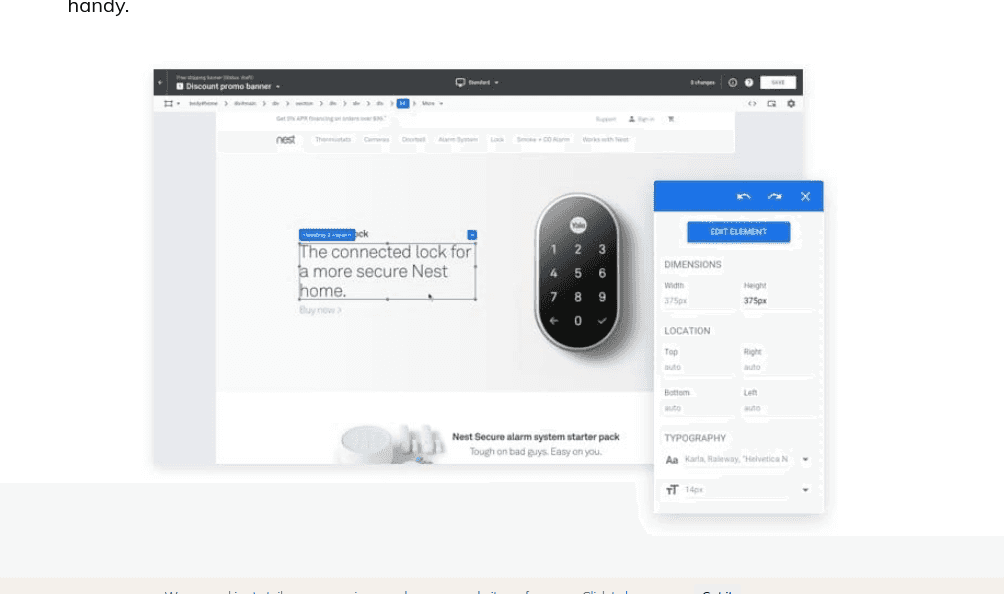Image resolution: width=1004 pixels, height=594 pixels.
Task: Click the TYPOGRAPHY section heading
Action: pos(695,438)
